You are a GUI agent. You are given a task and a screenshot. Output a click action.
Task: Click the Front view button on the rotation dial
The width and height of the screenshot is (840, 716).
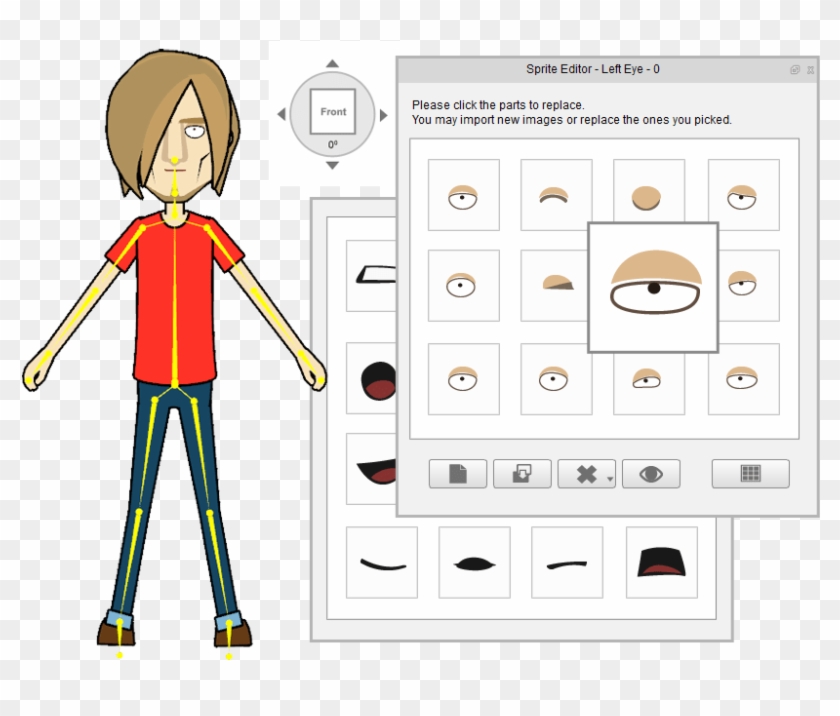(333, 113)
